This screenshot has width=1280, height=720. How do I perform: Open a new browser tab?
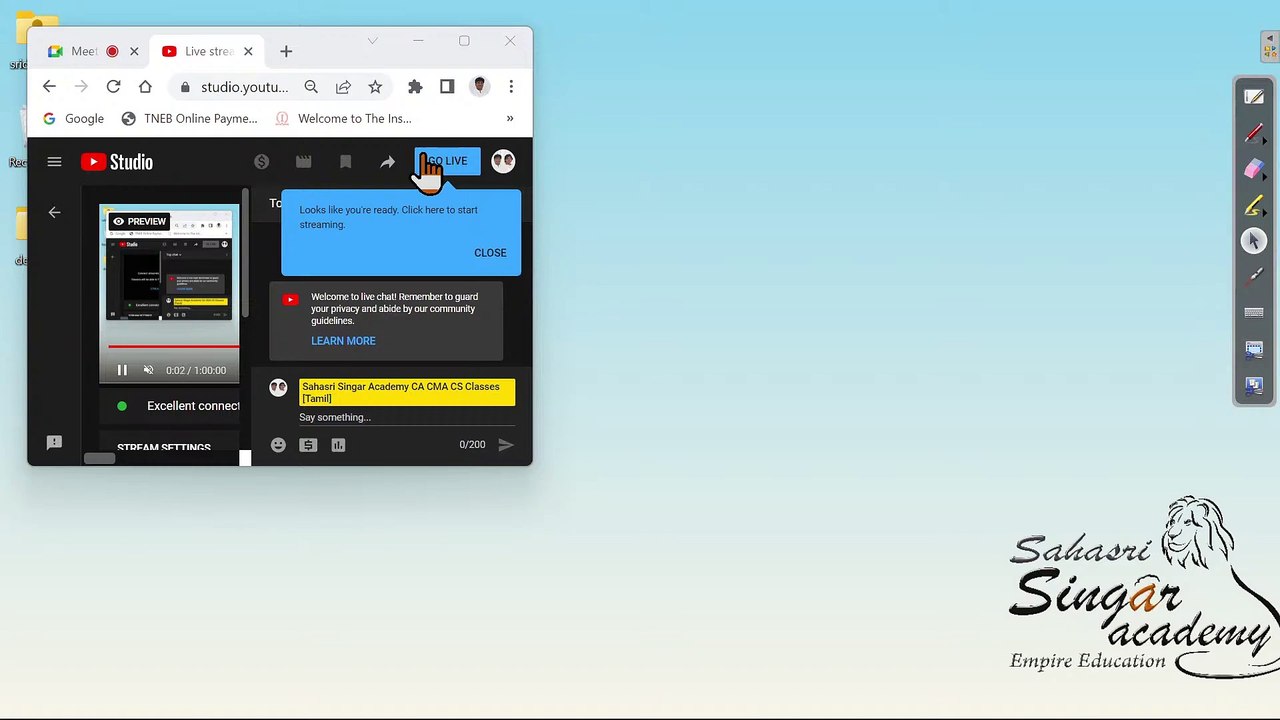[286, 51]
